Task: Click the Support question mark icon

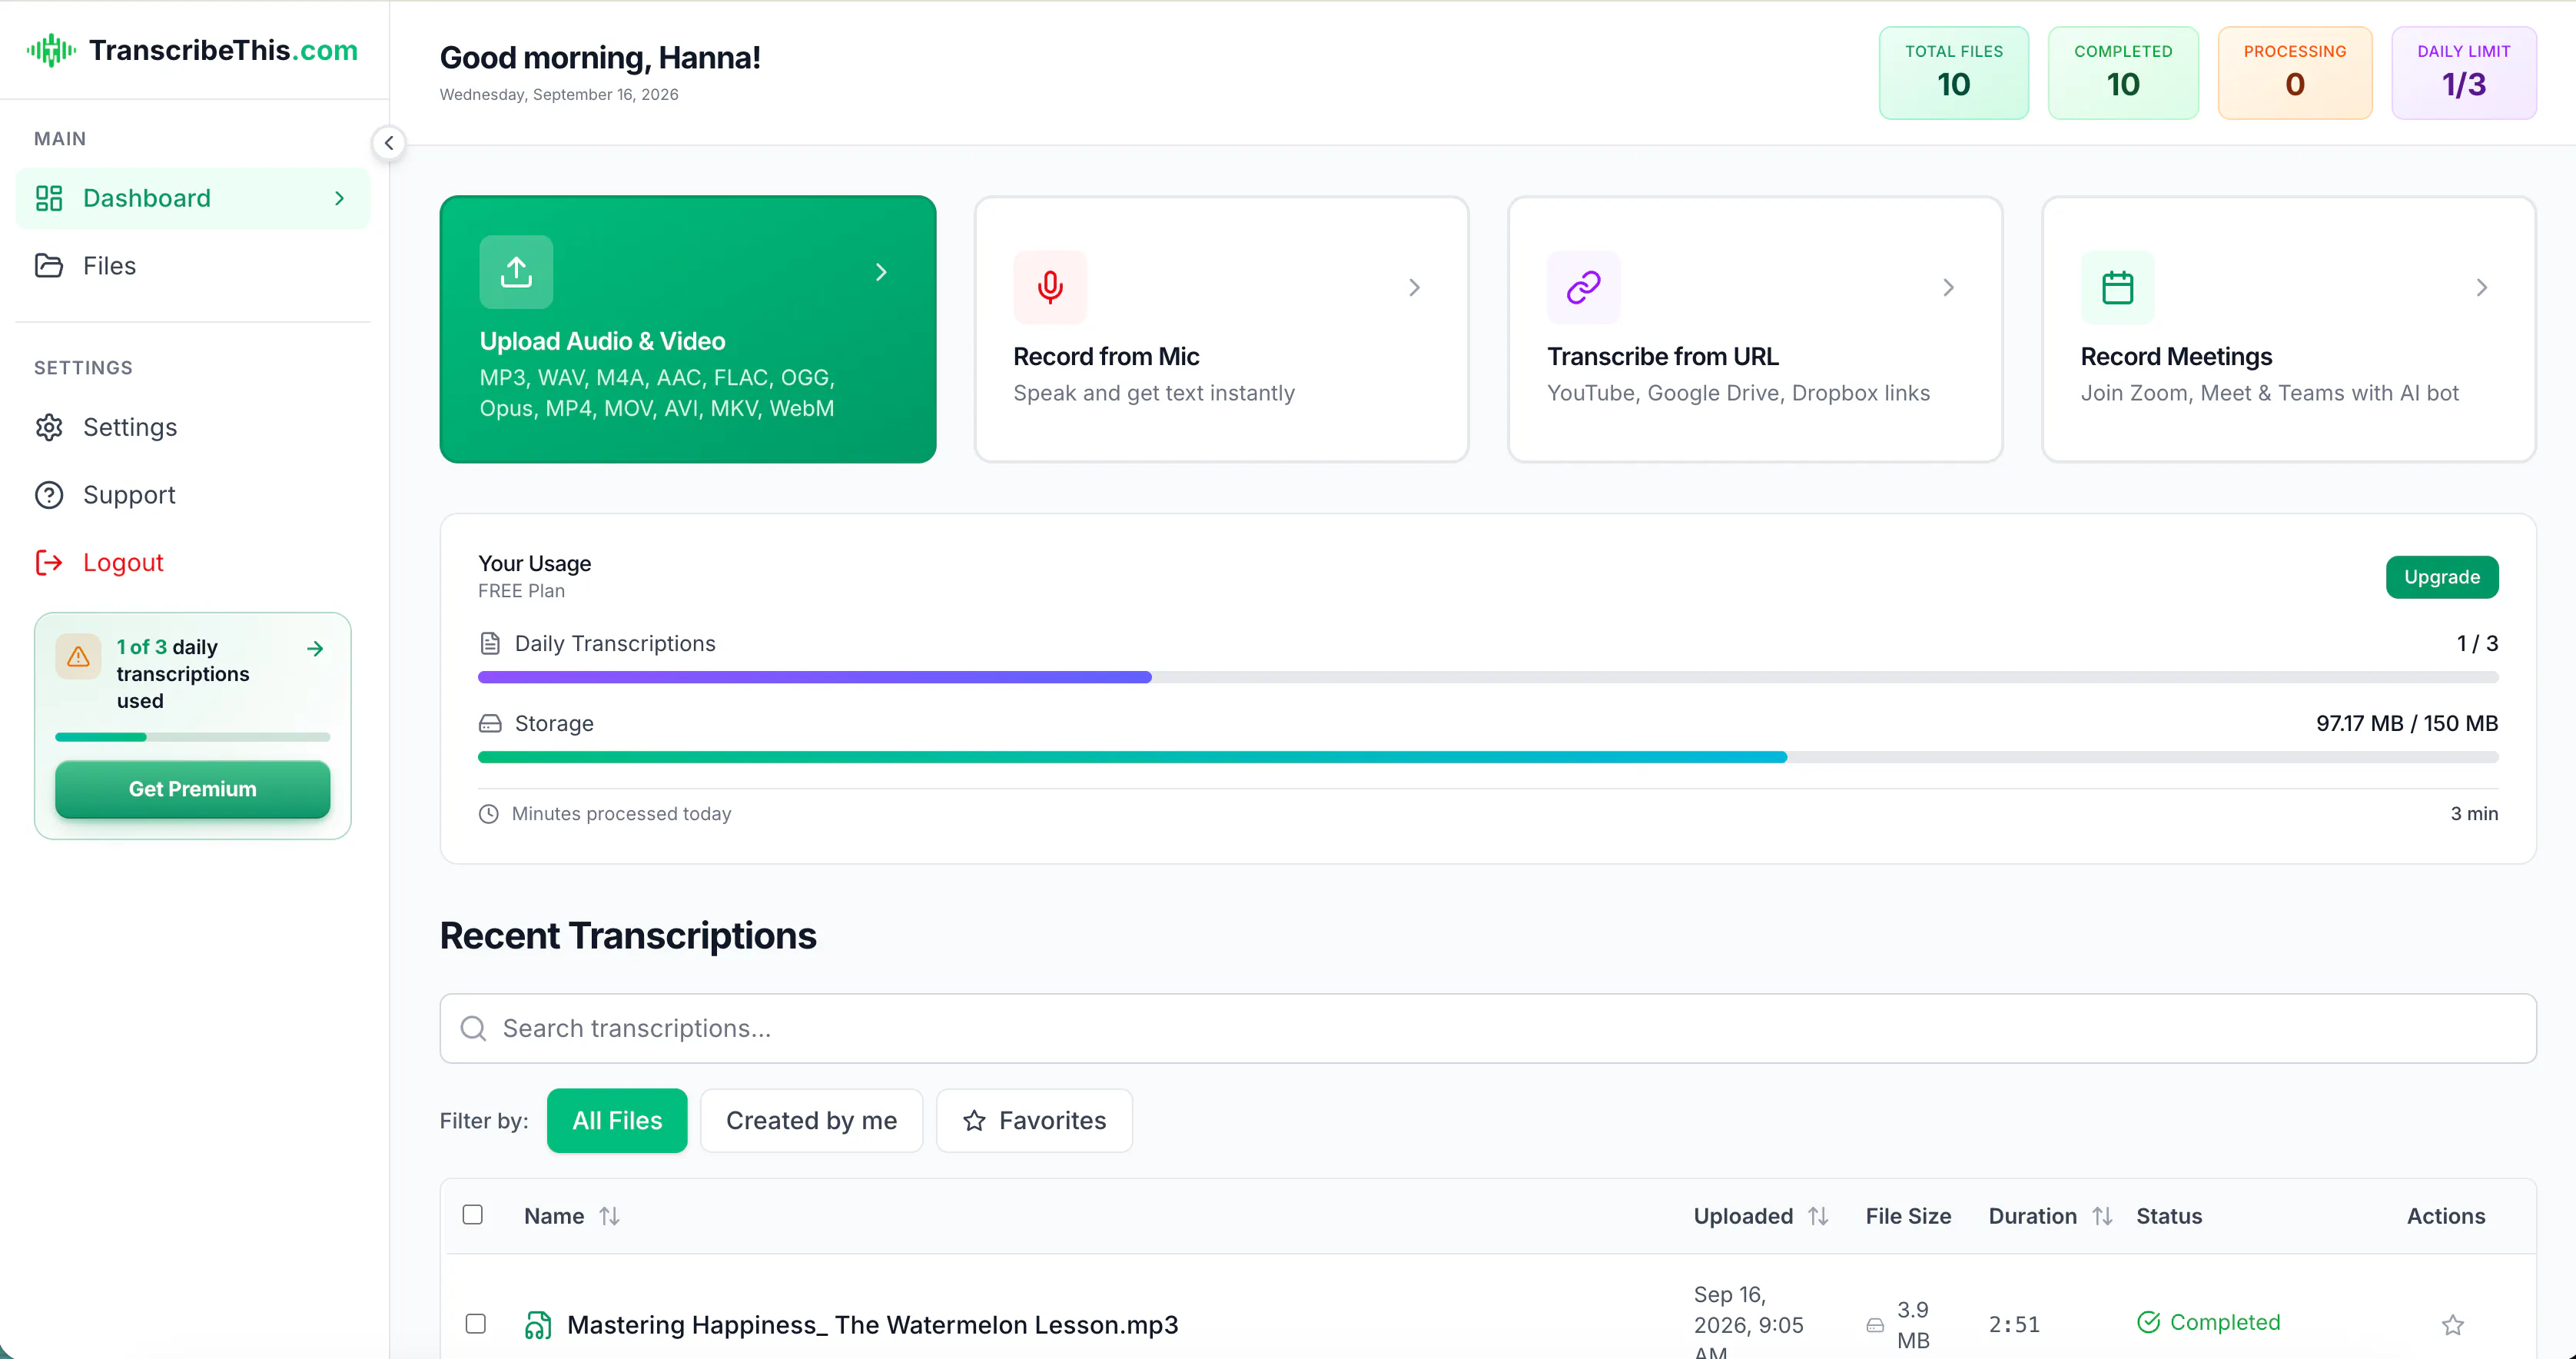Action: click(49, 495)
